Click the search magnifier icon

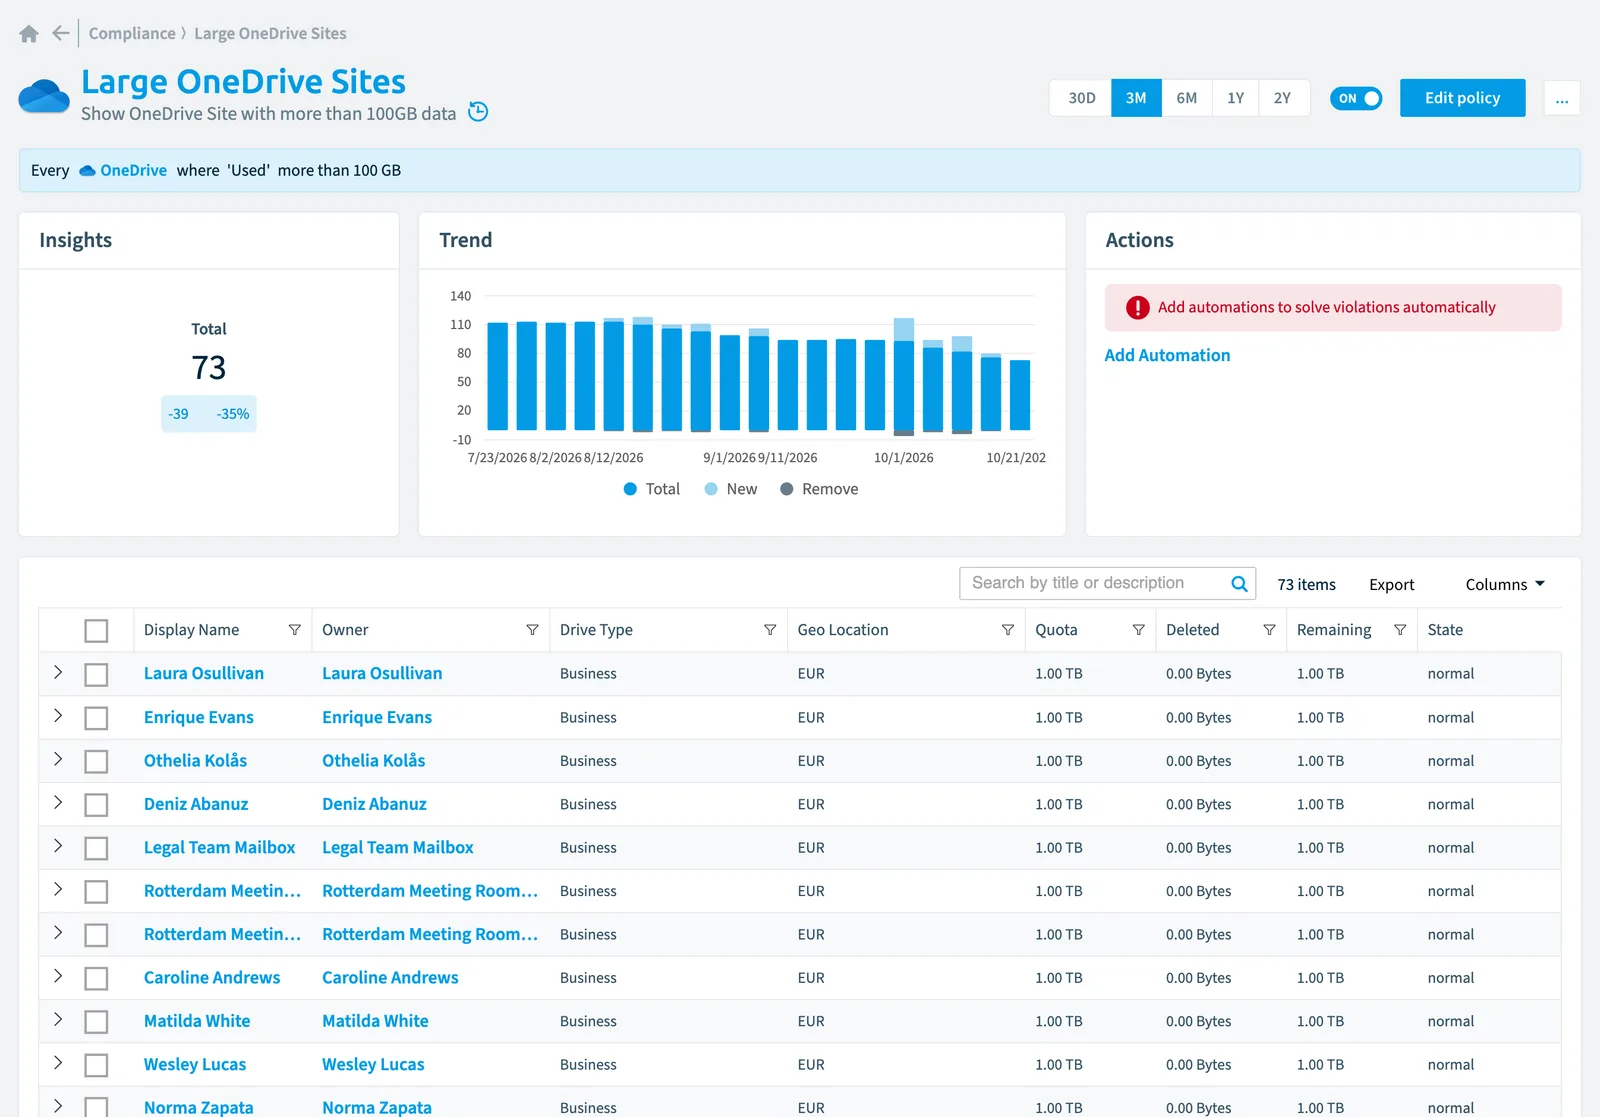[1239, 584]
